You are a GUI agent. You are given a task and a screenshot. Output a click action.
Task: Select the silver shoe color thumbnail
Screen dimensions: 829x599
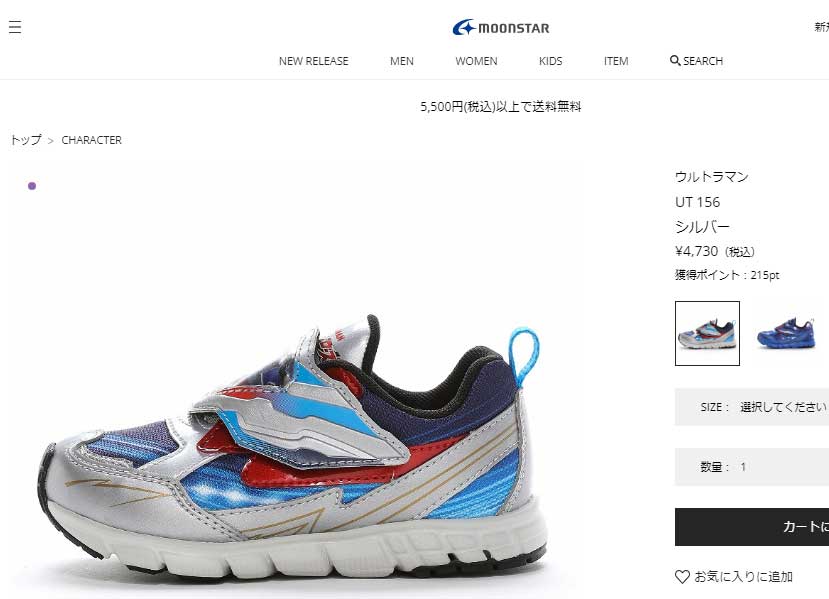coord(707,333)
